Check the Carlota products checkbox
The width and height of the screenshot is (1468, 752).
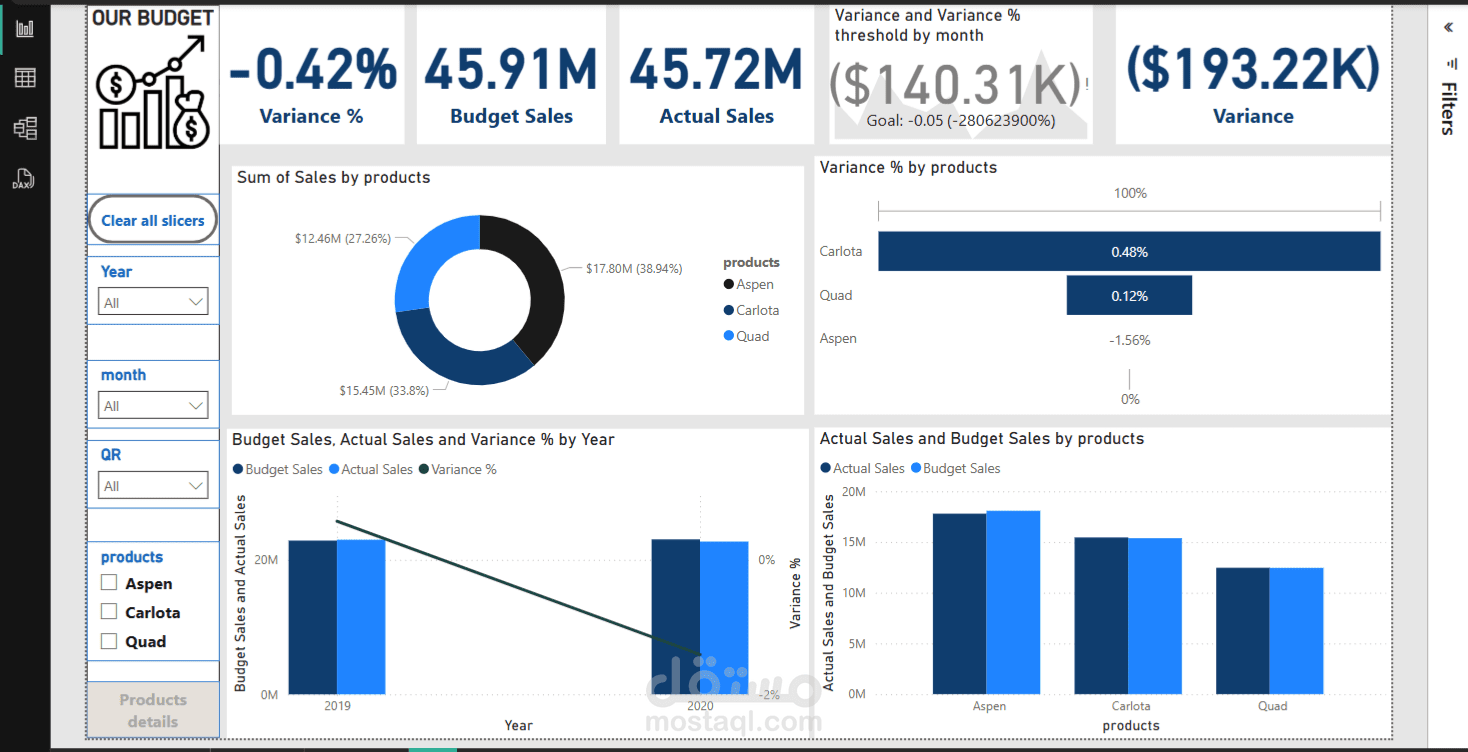click(109, 612)
